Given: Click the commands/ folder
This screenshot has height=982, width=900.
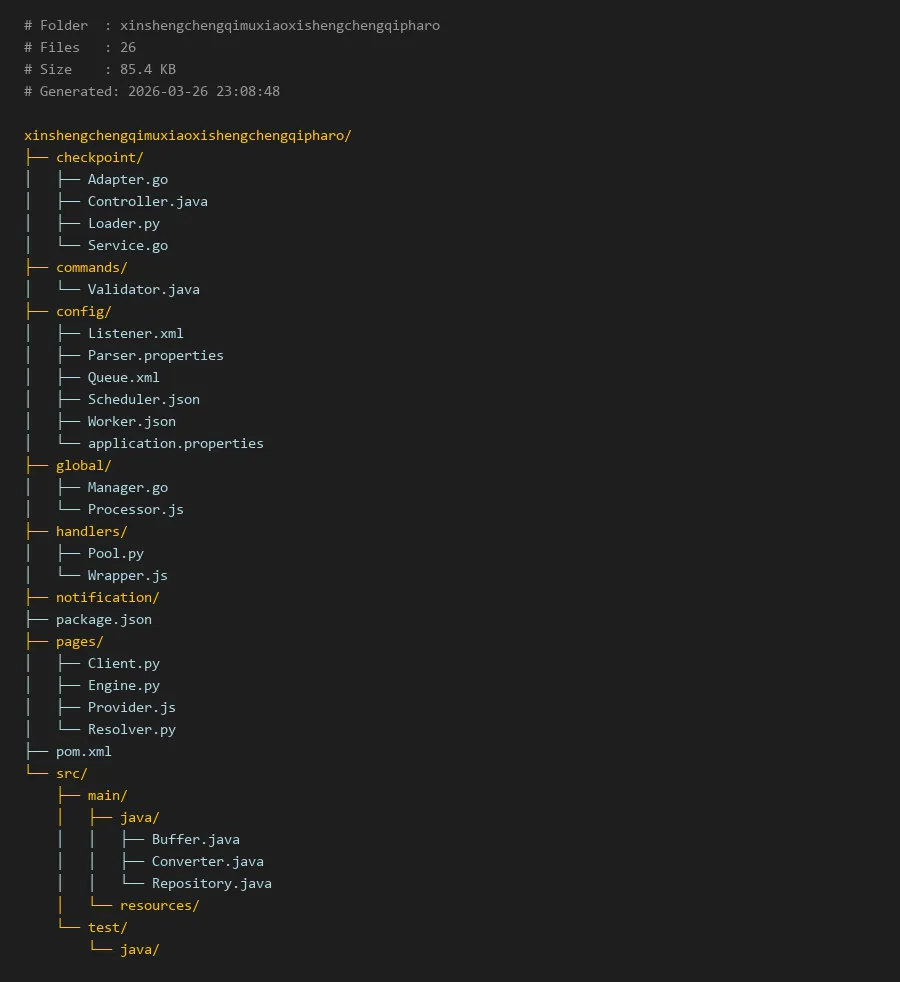Looking at the screenshot, I should (x=91, y=267).
